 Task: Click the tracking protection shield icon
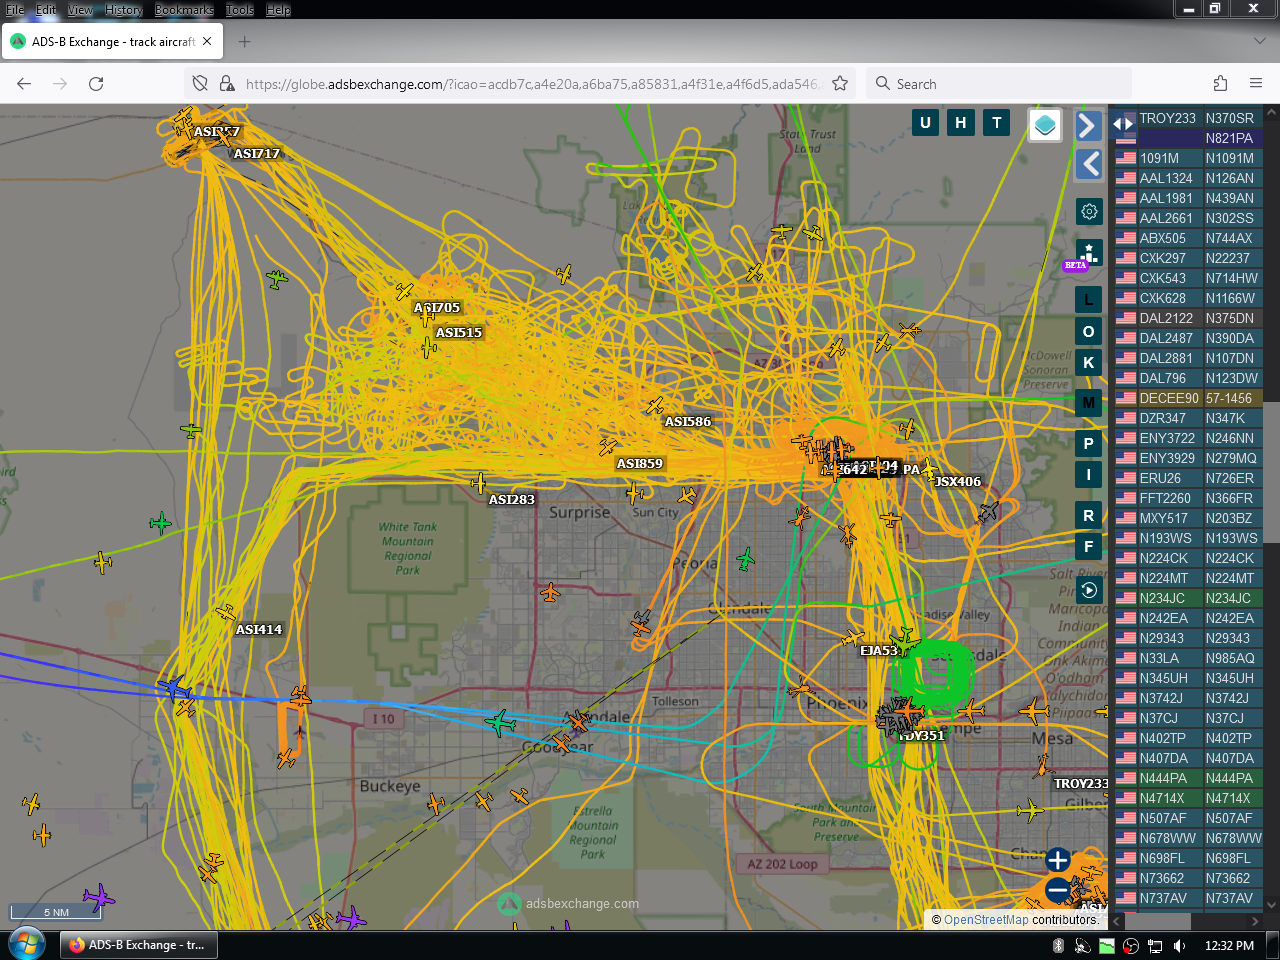[200, 84]
